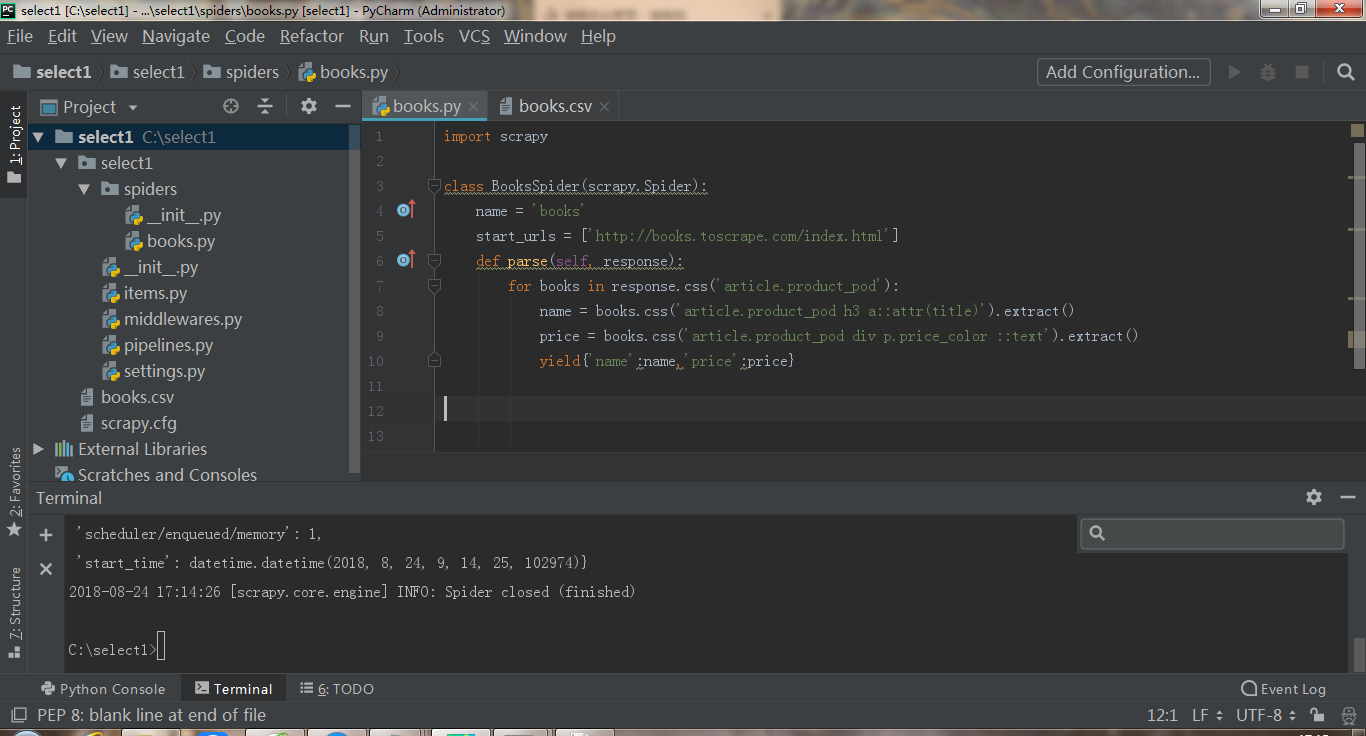Toggle the fold marker on parse method line
This screenshot has width=1366, height=736.
(x=434, y=261)
